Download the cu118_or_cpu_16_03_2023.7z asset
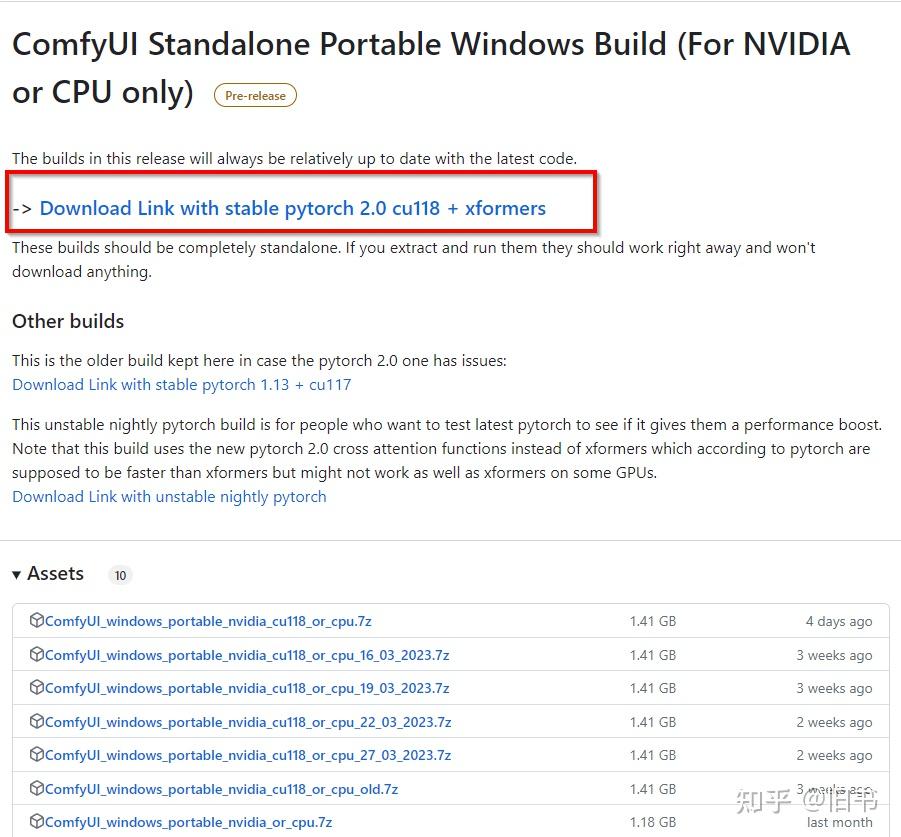The height and width of the screenshot is (837, 901). [x=247, y=655]
